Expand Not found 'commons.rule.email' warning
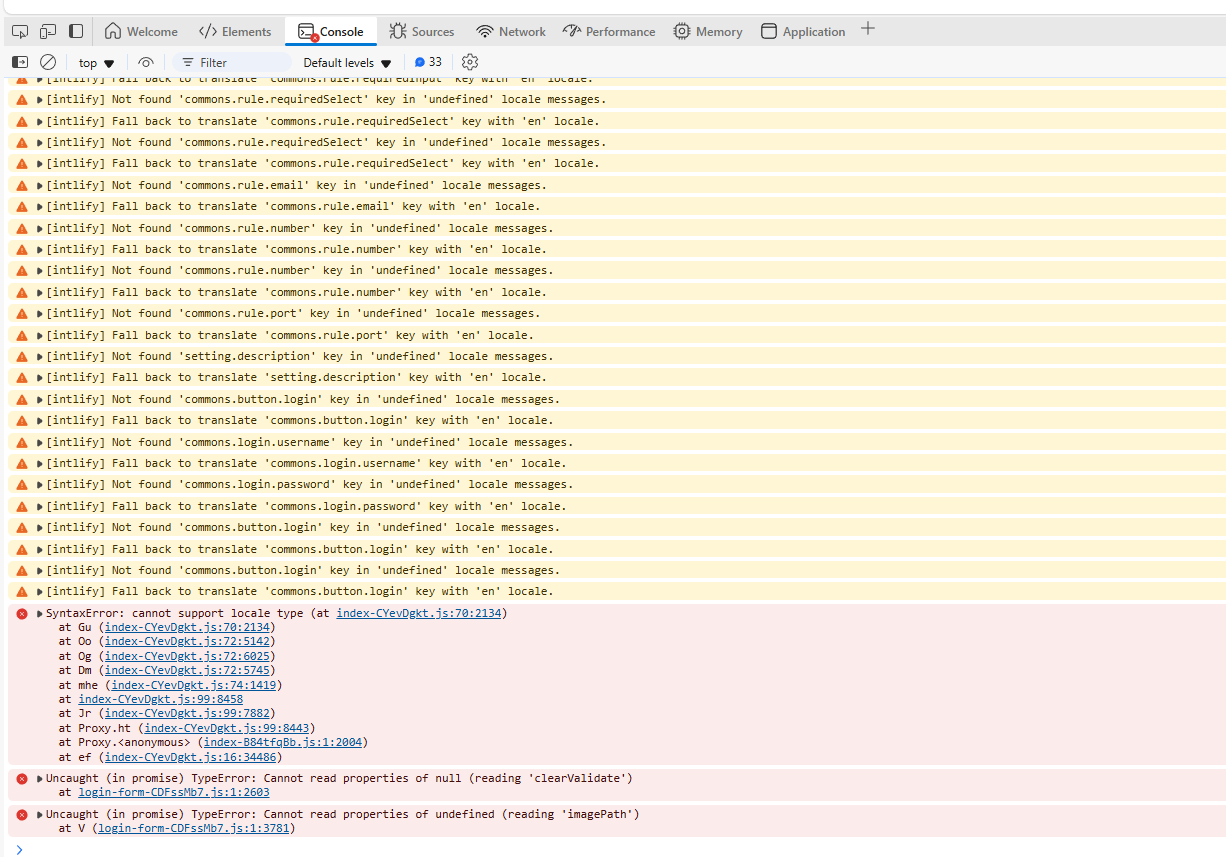1226x857 pixels. coord(40,185)
